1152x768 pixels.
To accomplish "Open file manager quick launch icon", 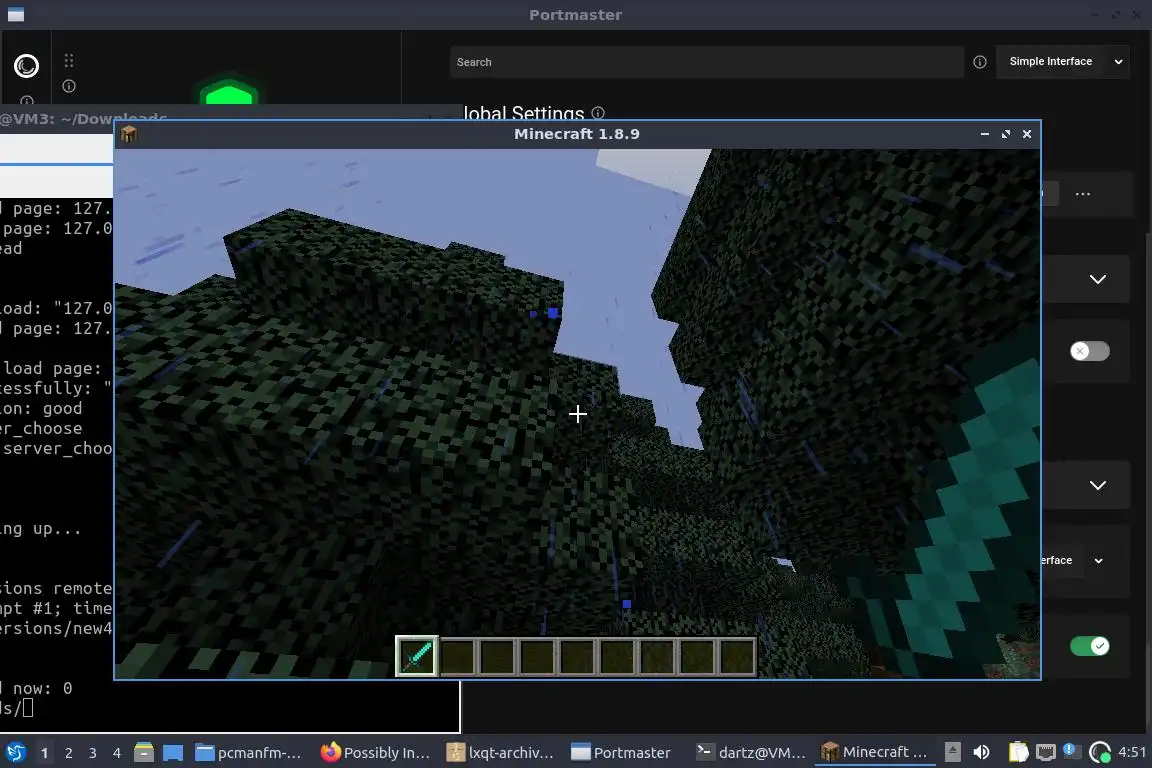I will [x=144, y=753].
